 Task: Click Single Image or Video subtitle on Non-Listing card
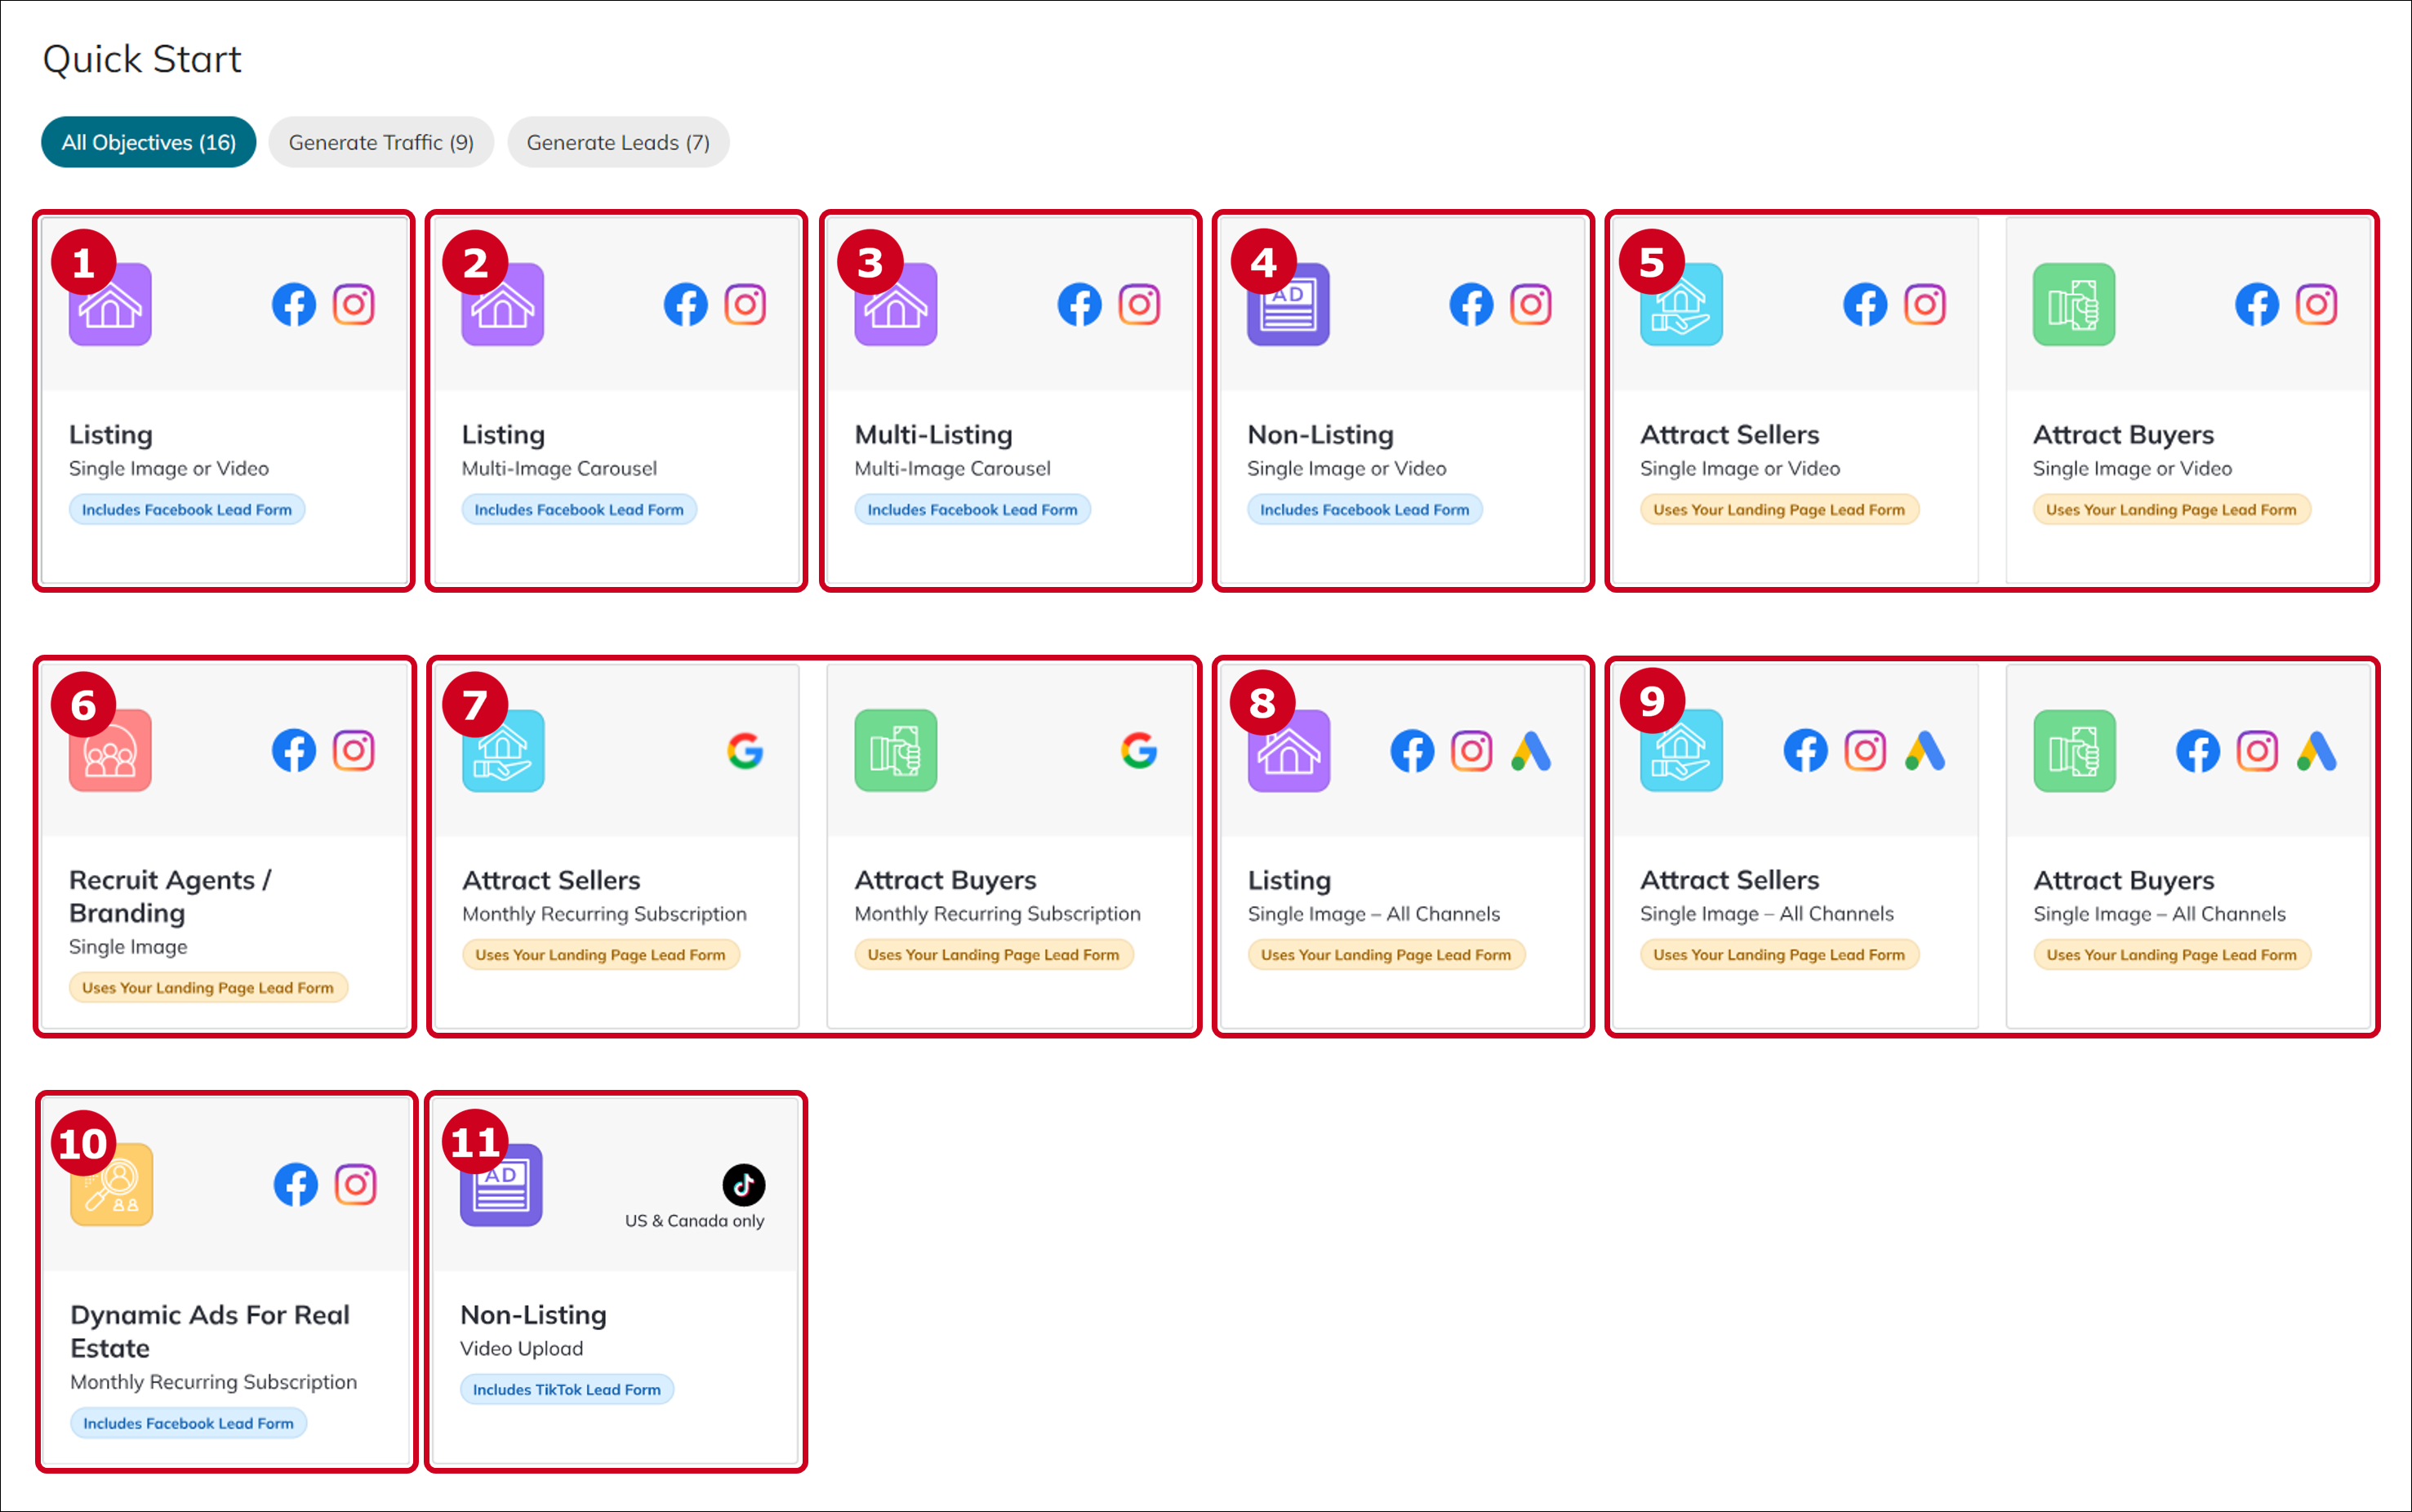click(1346, 468)
